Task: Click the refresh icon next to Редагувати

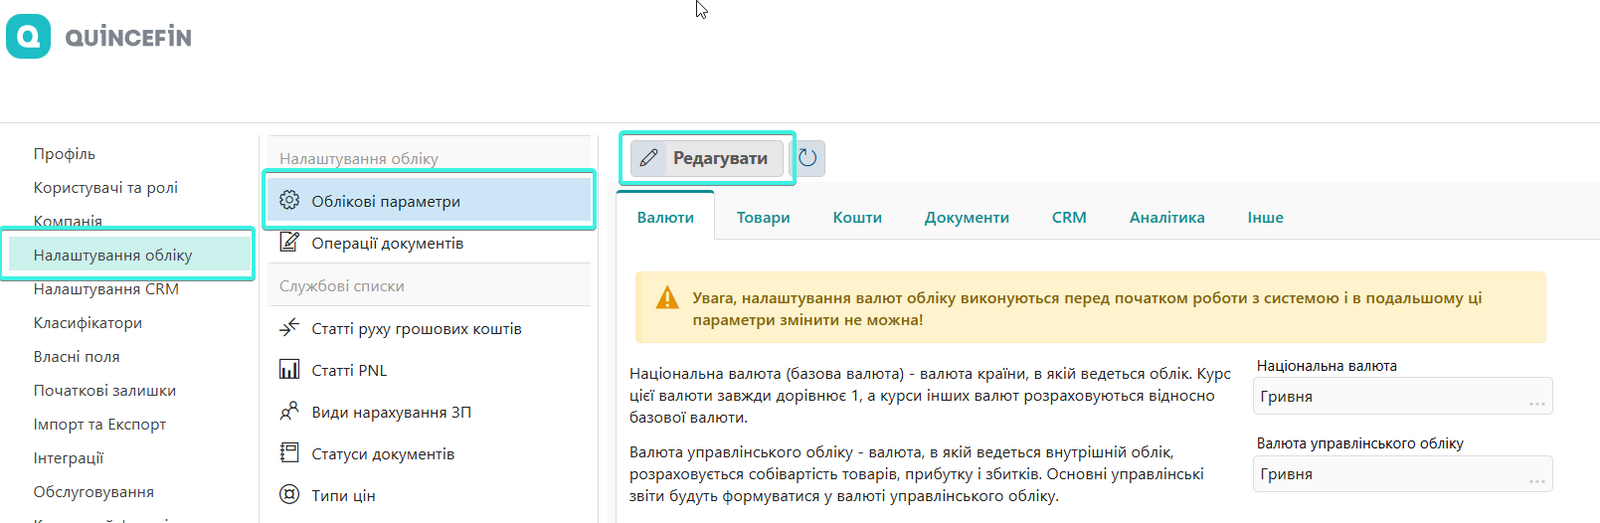Action: coord(808,158)
